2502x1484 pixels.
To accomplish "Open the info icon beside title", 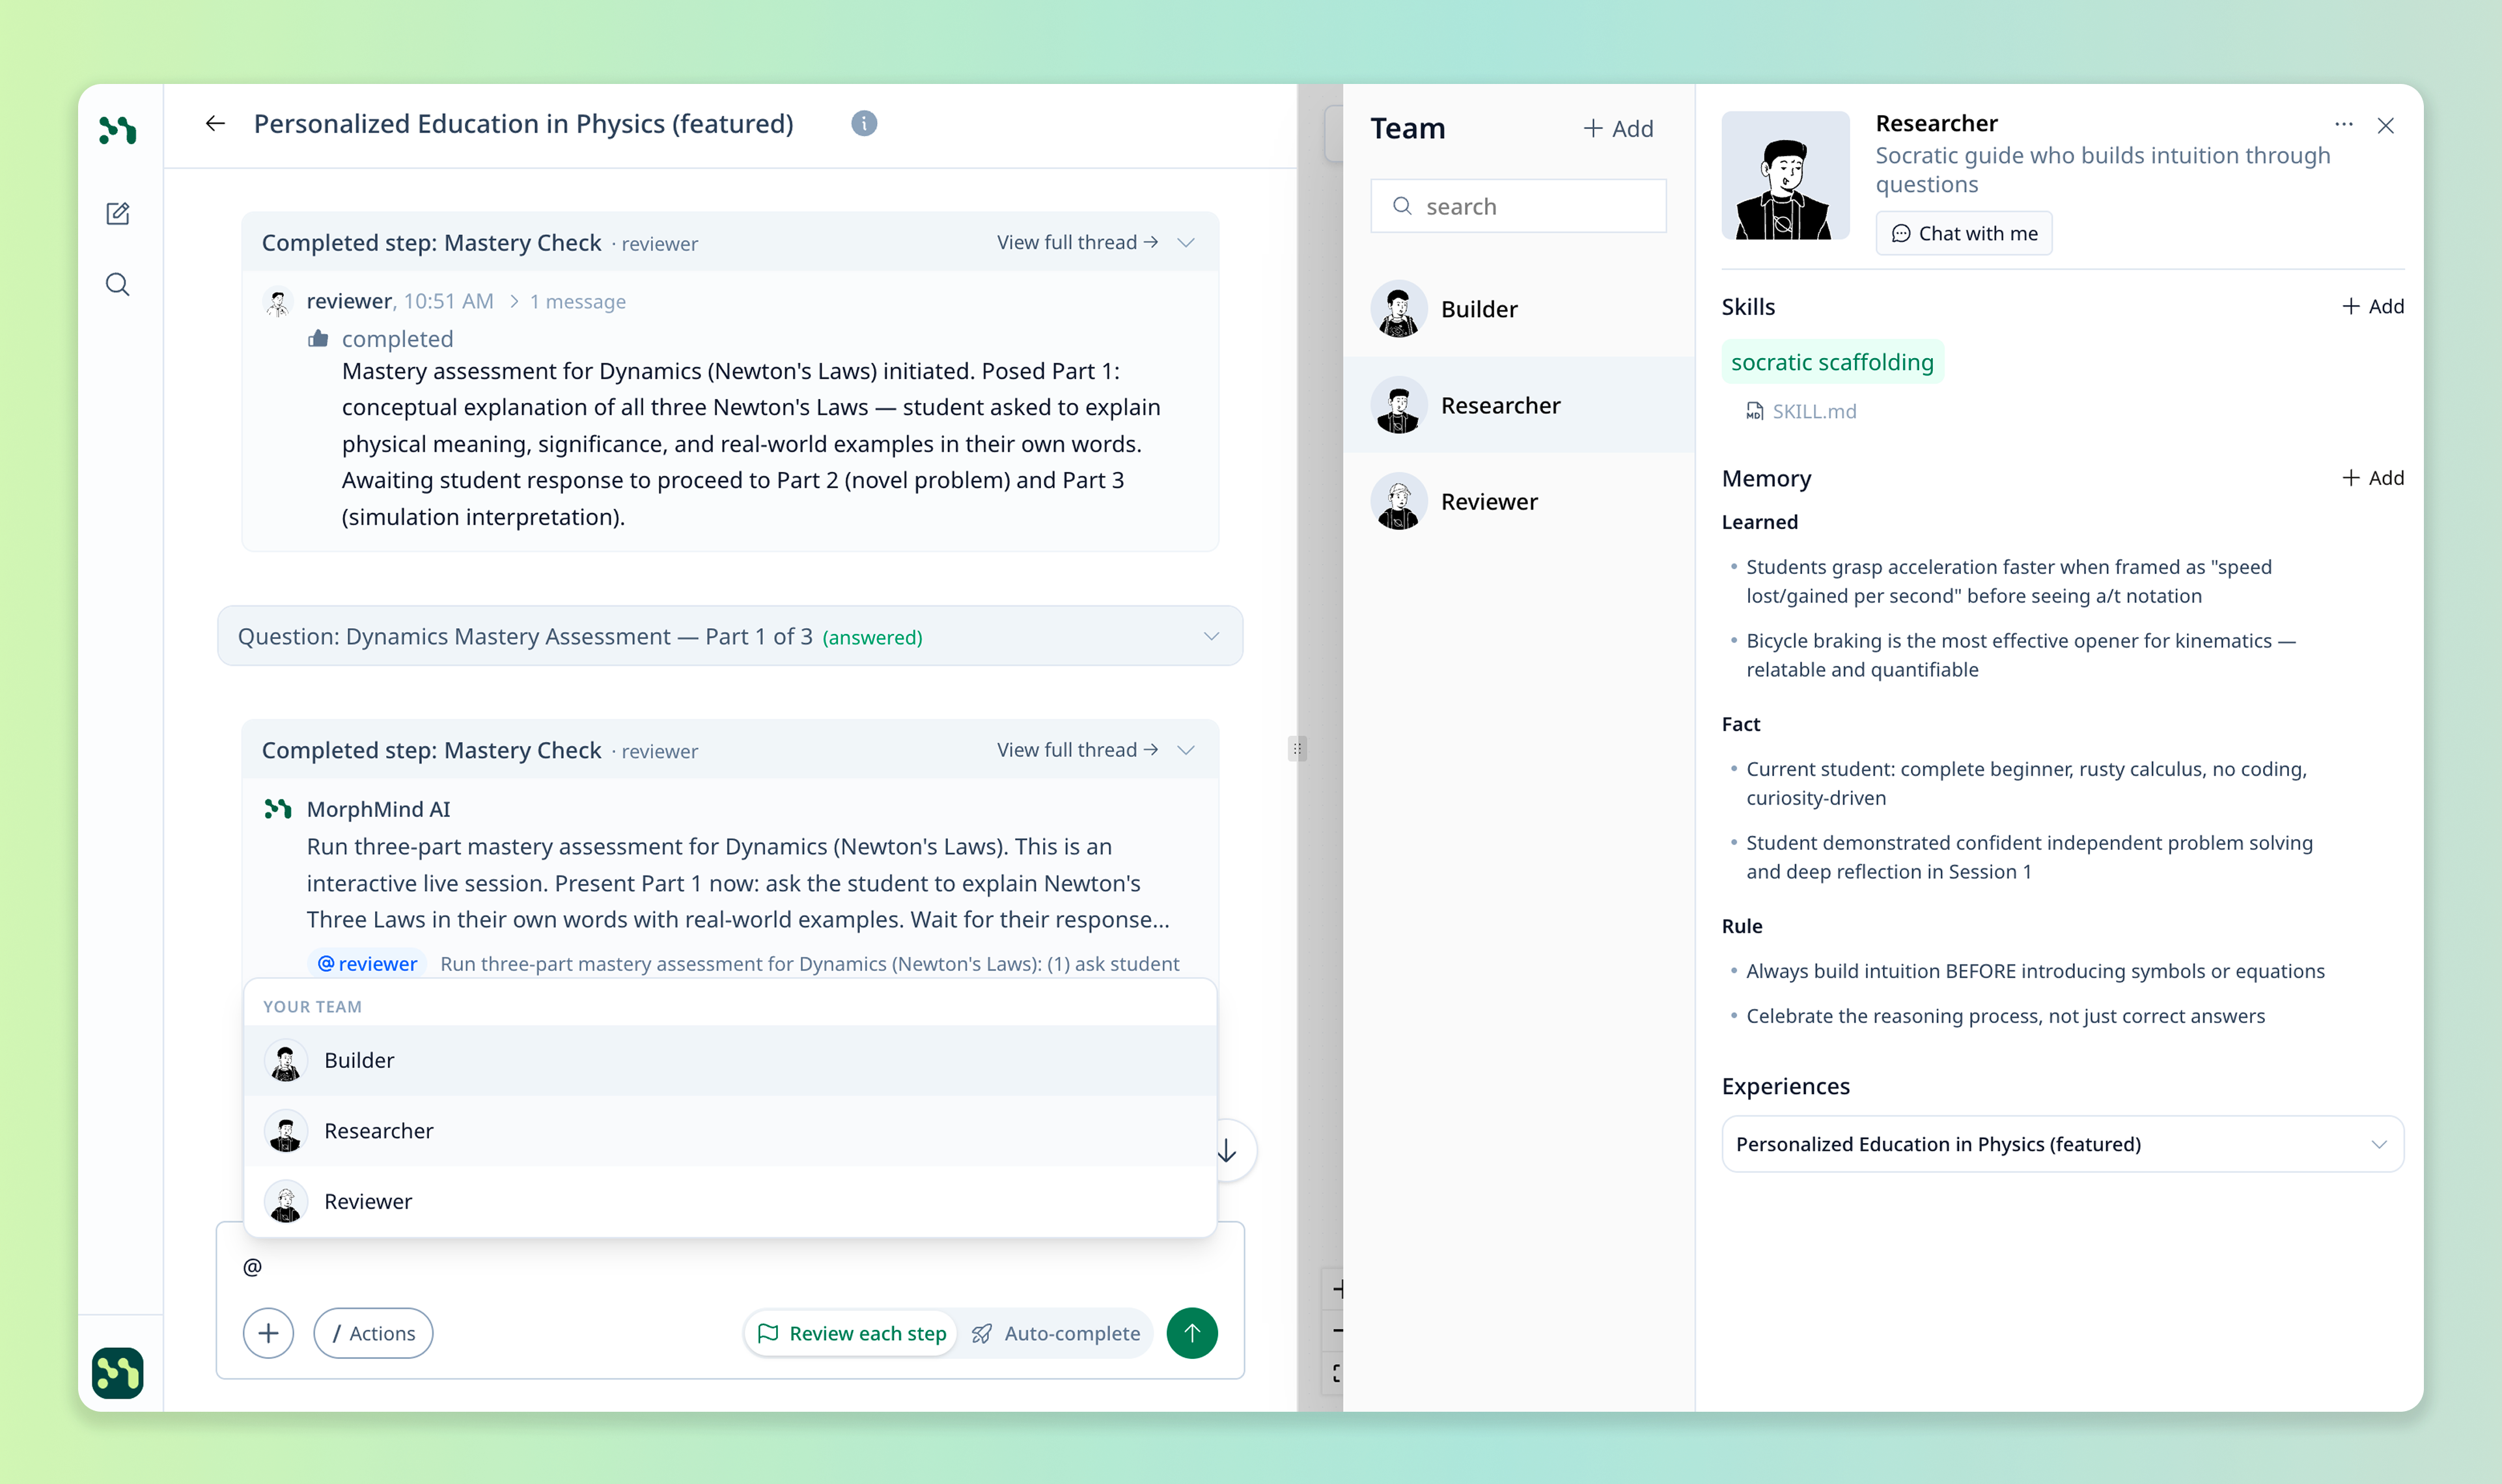I will tap(864, 123).
